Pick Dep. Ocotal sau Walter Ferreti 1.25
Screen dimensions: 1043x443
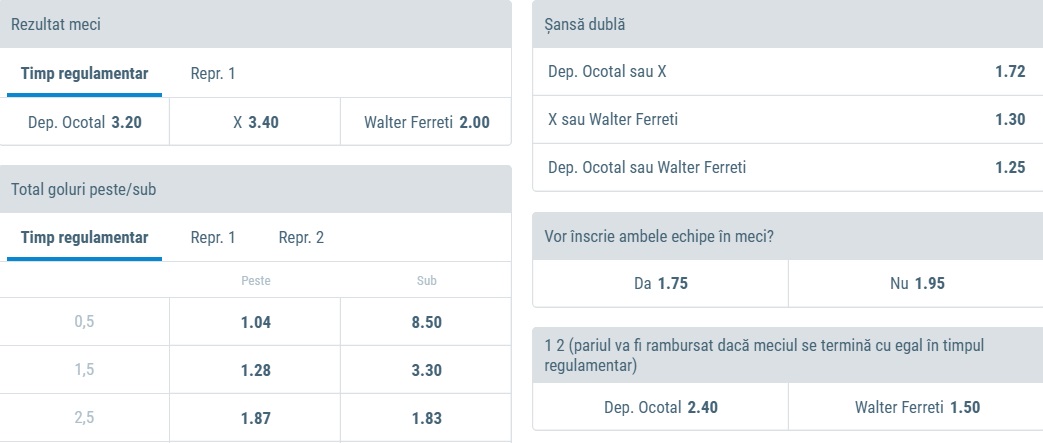(x=786, y=168)
